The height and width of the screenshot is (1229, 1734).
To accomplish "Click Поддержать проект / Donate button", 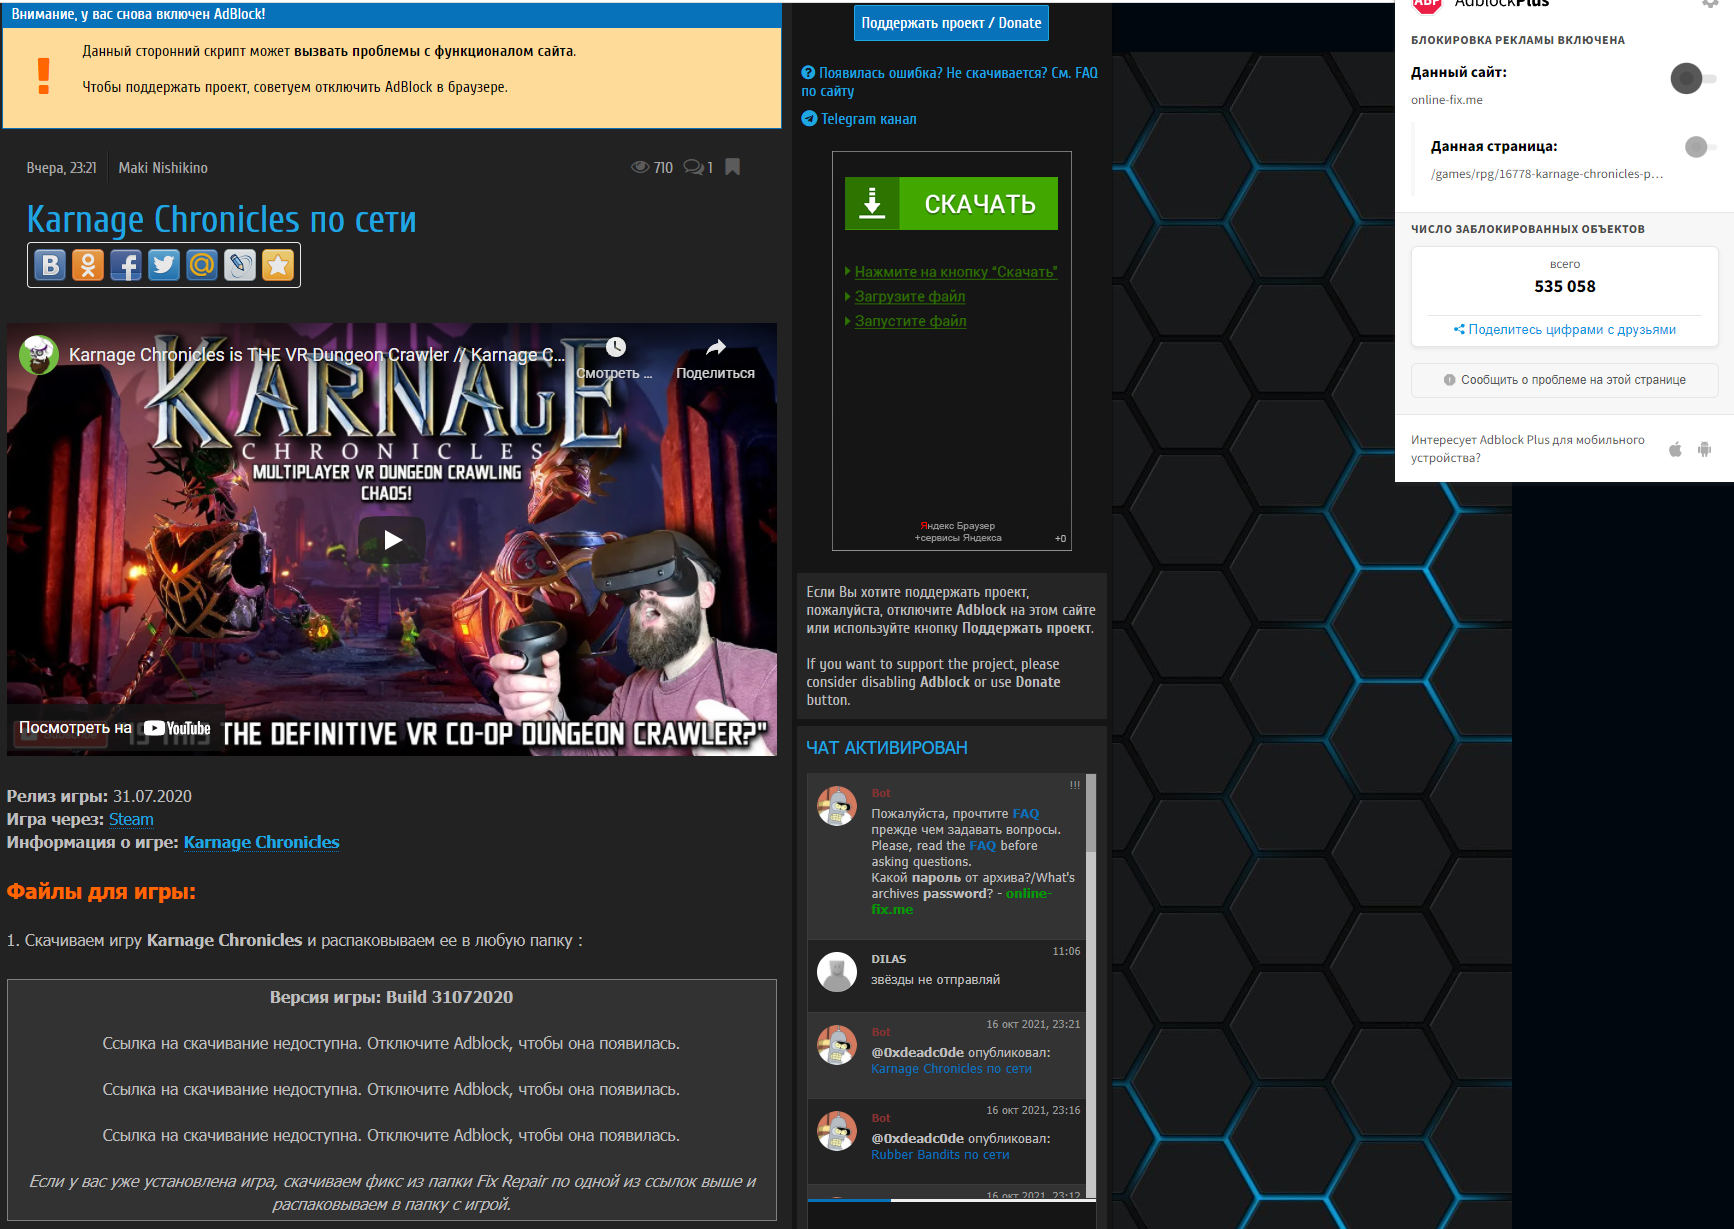I will pos(951,23).
